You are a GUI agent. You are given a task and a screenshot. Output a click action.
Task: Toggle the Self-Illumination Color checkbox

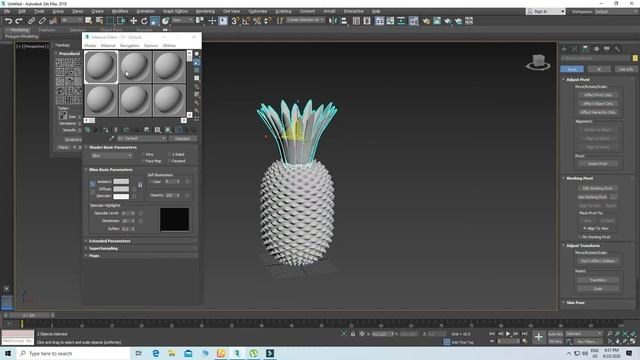(x=150, y=181)
